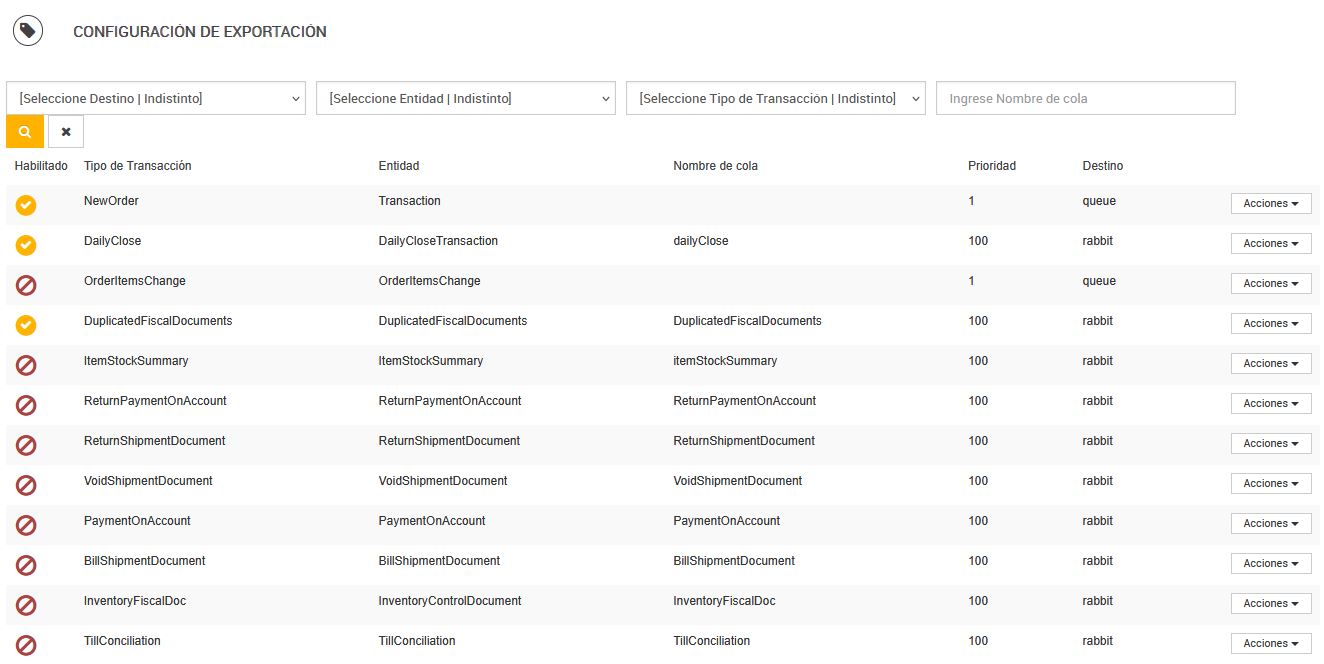Open Acciones menu for the VoidShipmentDocument row
Screen dimensions: 1324x664
[1271, 484]
